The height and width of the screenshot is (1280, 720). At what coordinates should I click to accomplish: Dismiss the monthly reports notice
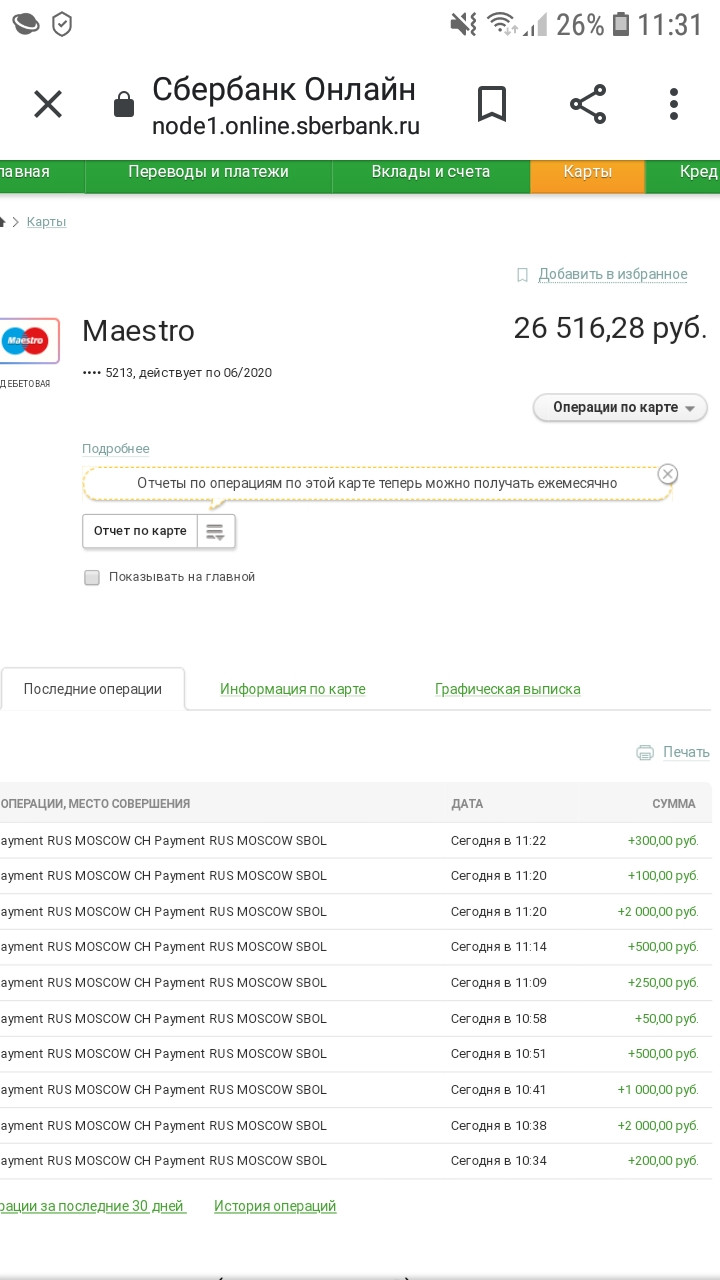pyautogui.click(x=668, y=474)
